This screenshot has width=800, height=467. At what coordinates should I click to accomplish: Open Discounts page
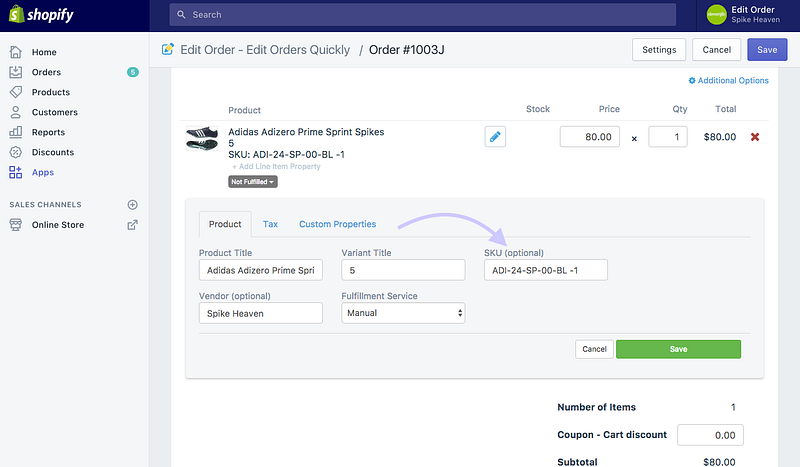coord(53,152)
